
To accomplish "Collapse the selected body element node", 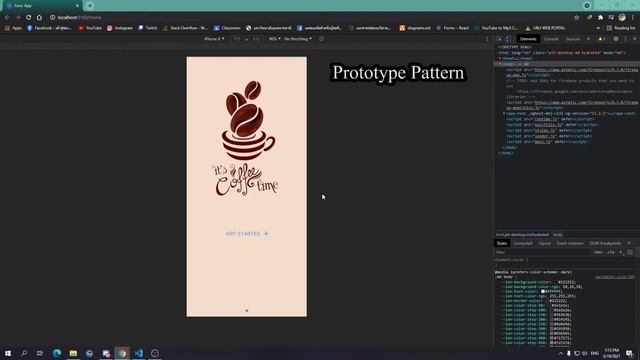I will [500, 64].
